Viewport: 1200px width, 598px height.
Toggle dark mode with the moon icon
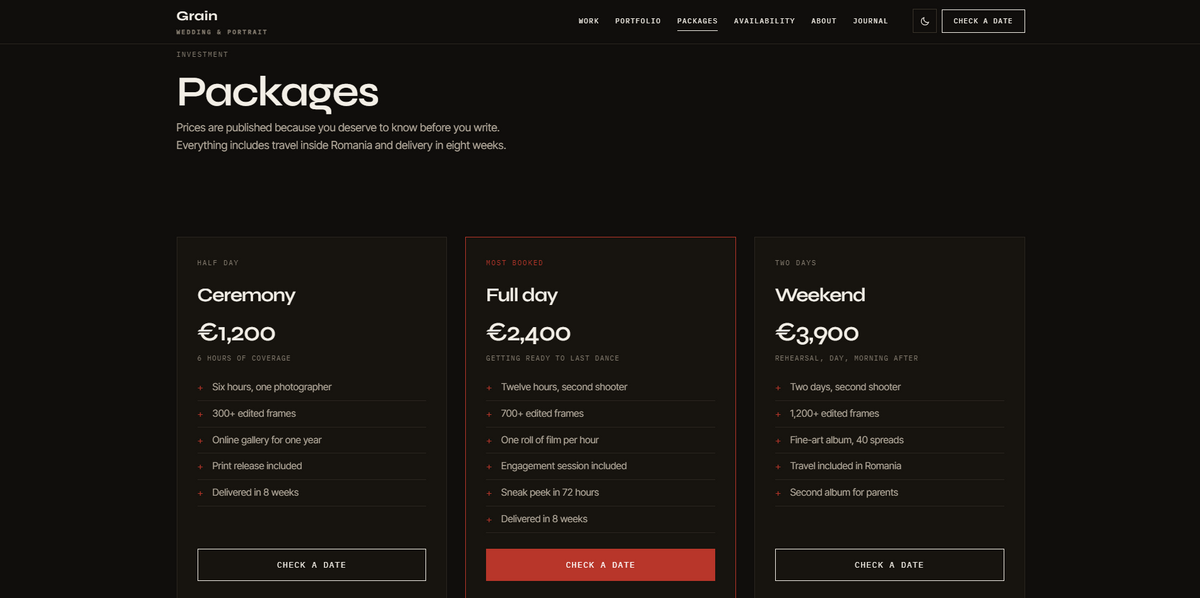924,21
